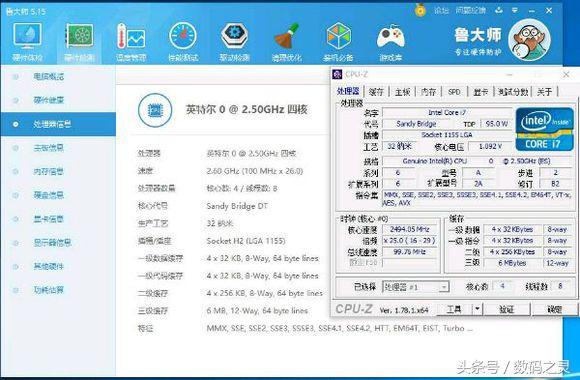This screenshot has height=380, width=580.
Task: Open the 论坛 forum link
Action: pos(441,10)
